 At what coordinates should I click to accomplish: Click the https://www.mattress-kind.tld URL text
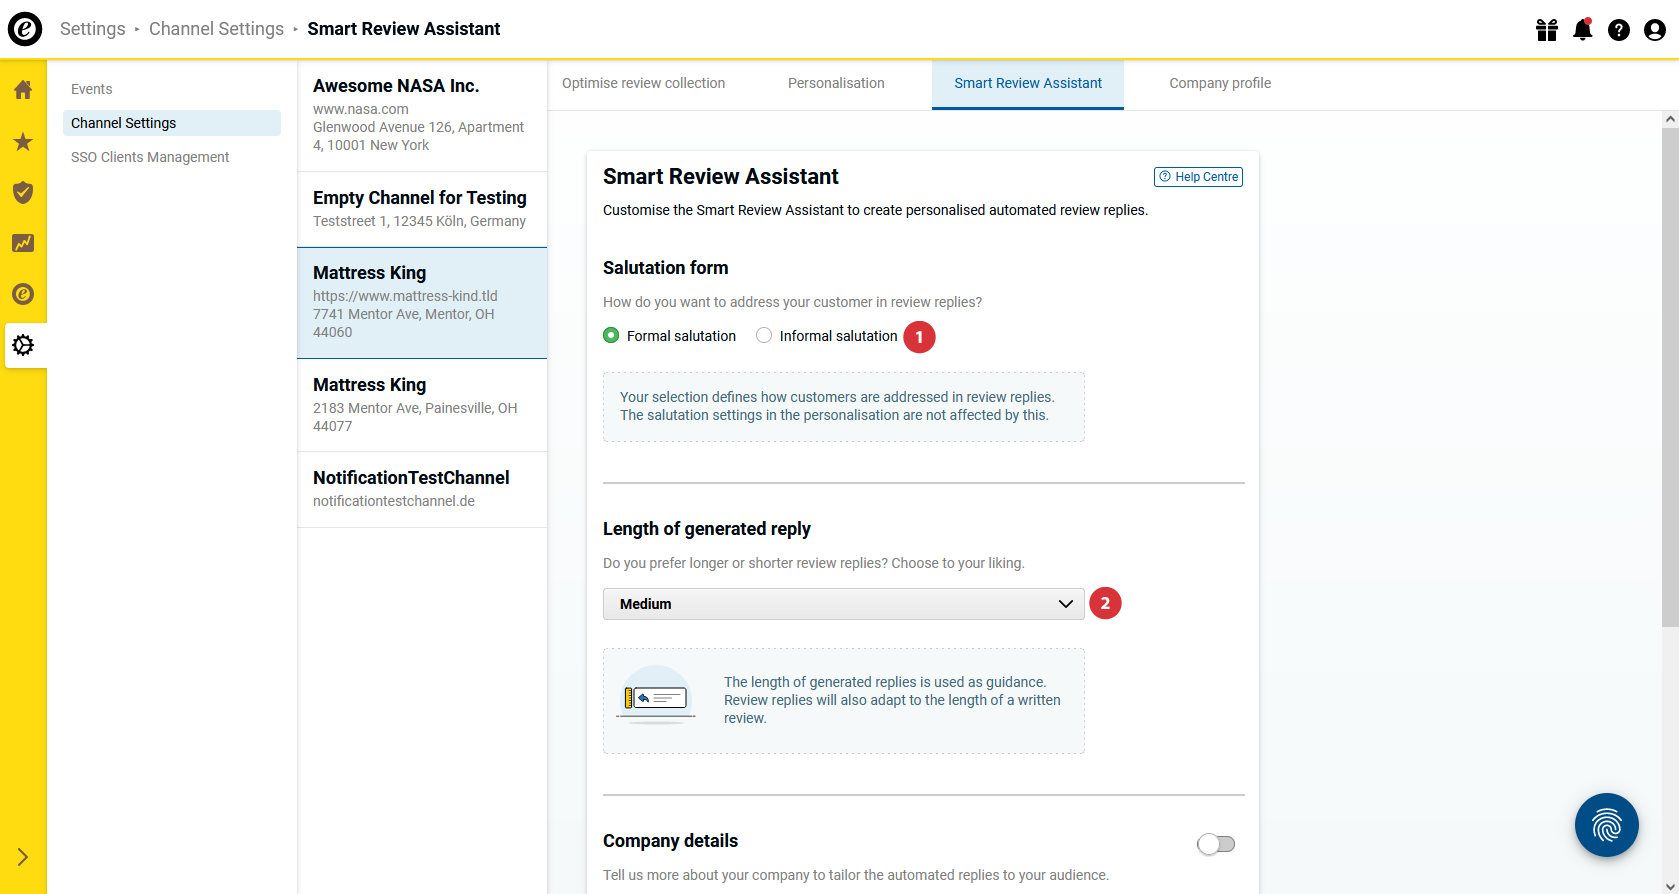405,296
